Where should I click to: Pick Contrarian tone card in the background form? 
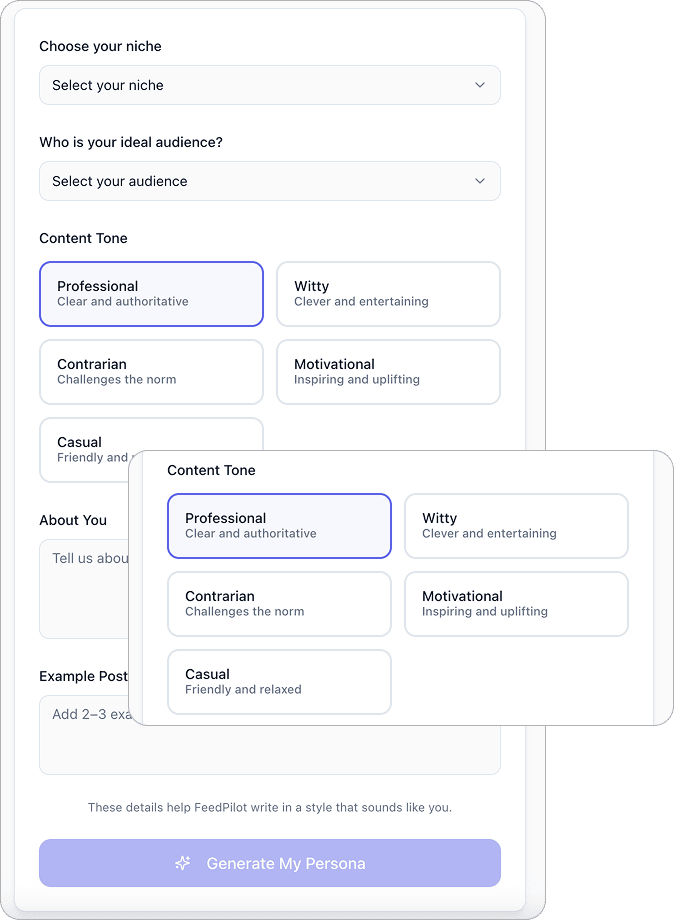[151, 372]
